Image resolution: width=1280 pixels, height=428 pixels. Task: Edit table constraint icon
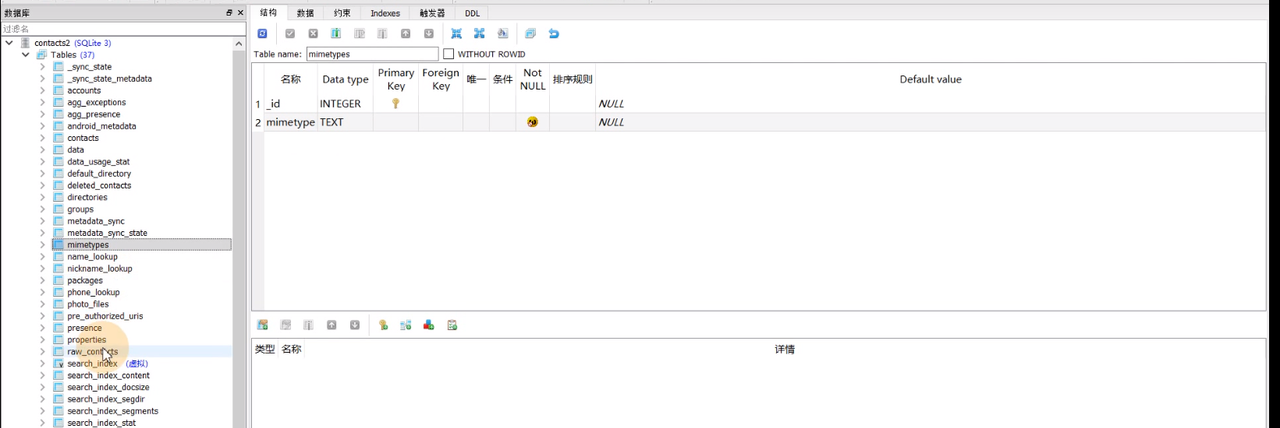[x=285, y=325]
